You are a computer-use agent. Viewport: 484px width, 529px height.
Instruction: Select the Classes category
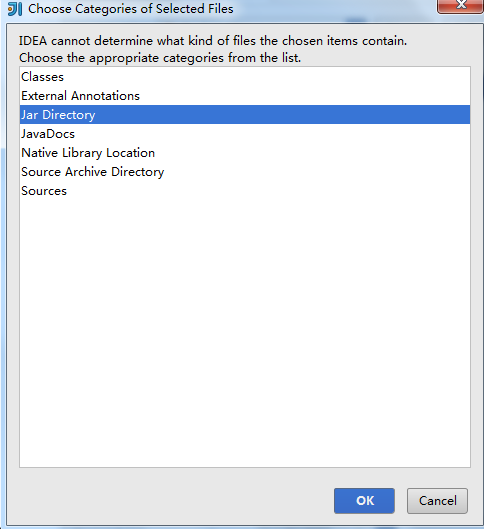pos(245,77)
